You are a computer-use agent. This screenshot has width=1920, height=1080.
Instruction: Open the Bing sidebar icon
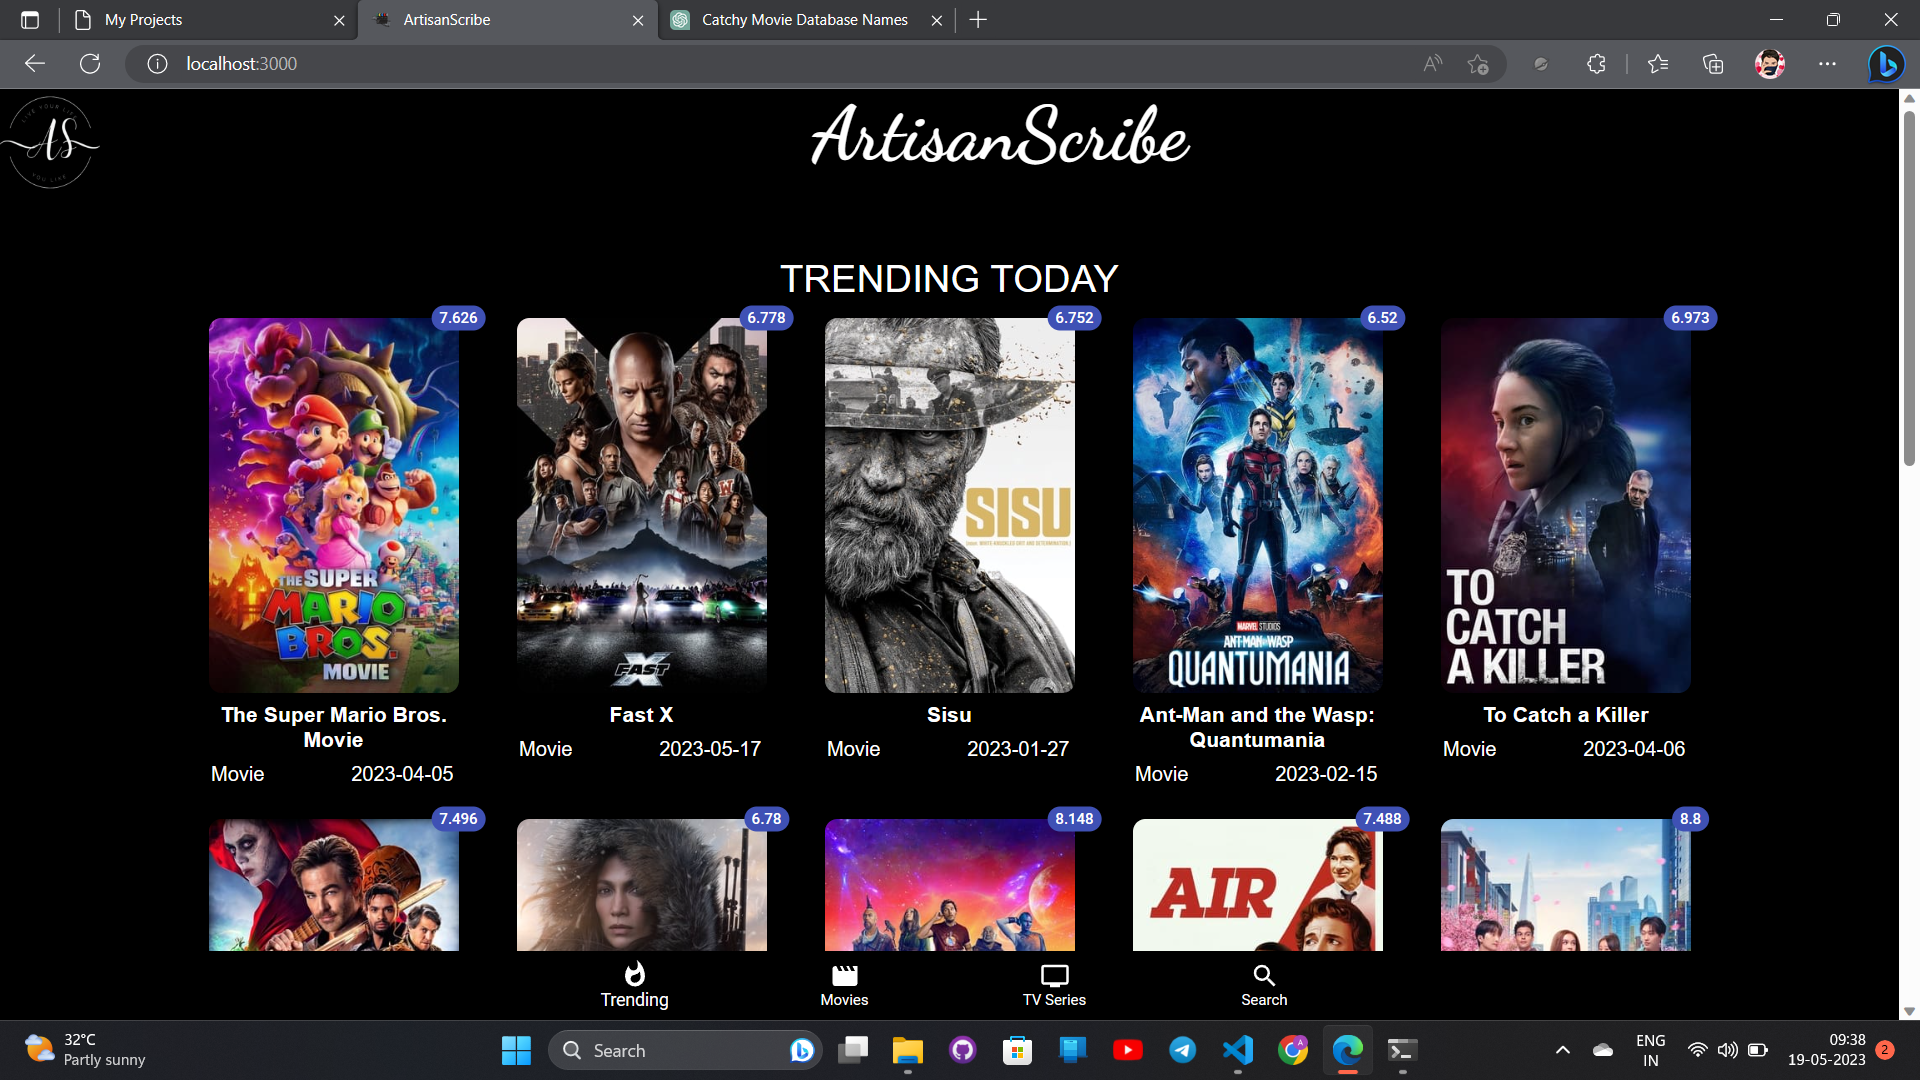[x=1886, y=64]
